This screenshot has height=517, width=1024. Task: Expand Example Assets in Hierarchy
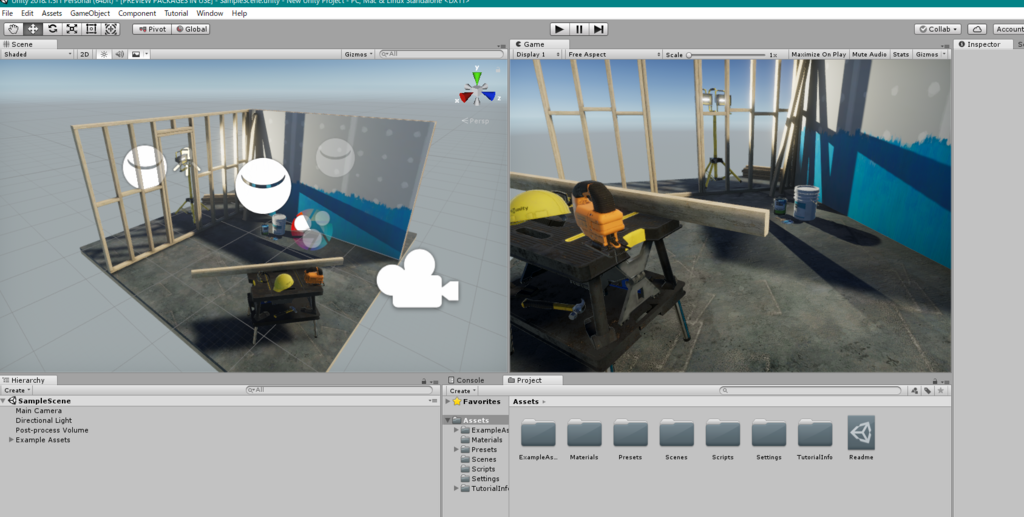[x=11, y=440]
